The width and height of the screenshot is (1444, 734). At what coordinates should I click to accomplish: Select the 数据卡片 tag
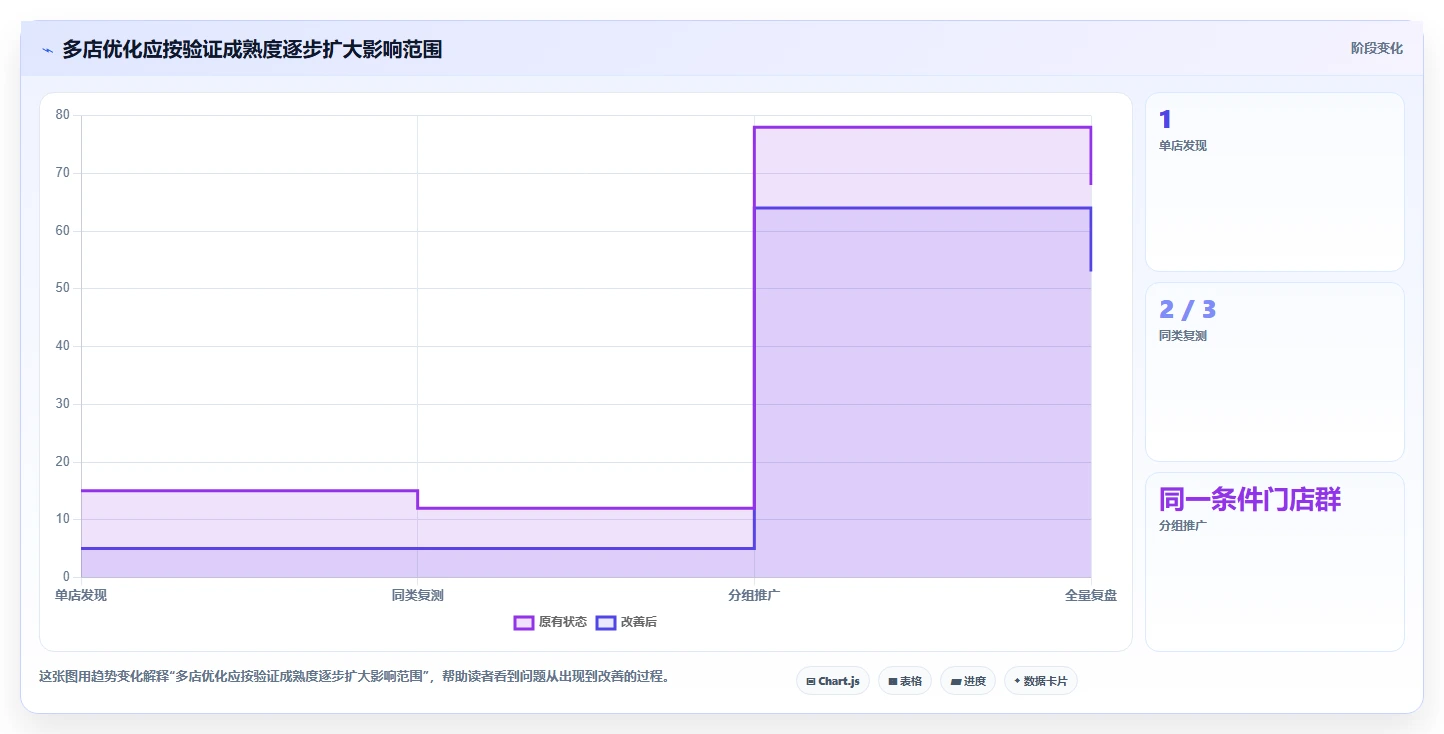click(1041, 681)
